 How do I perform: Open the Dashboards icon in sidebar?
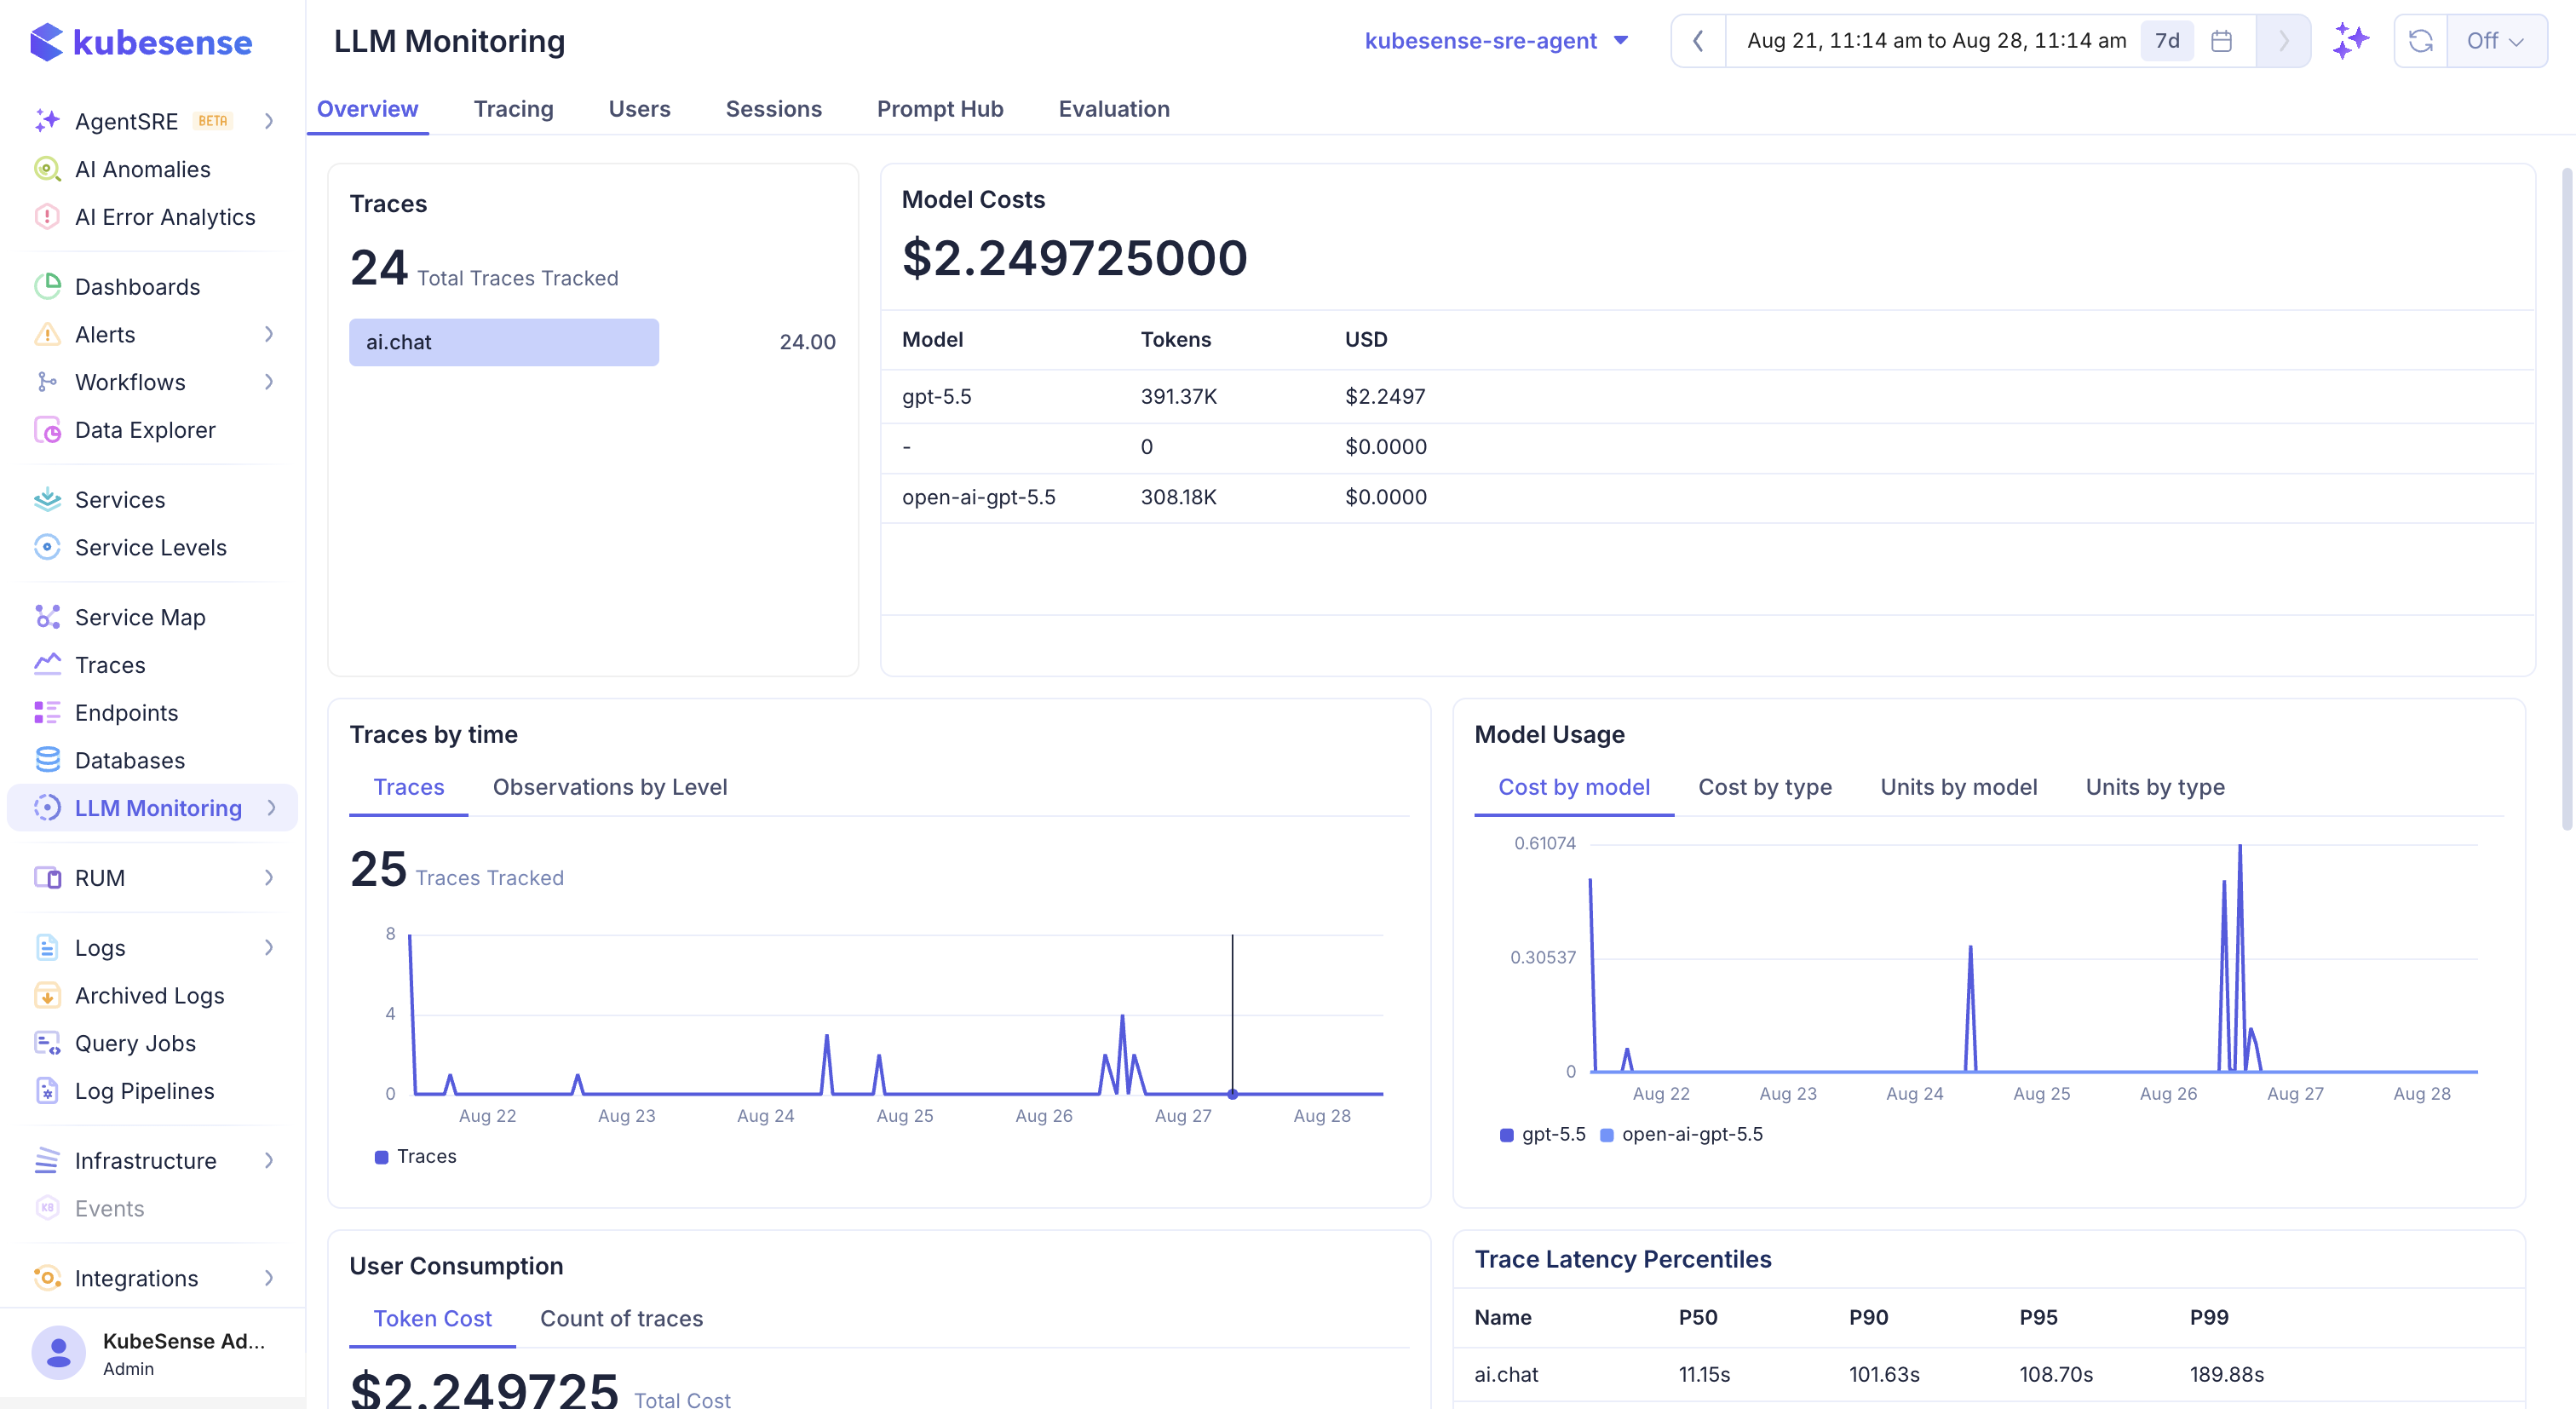pyautogui.click(x=47, y=287)
